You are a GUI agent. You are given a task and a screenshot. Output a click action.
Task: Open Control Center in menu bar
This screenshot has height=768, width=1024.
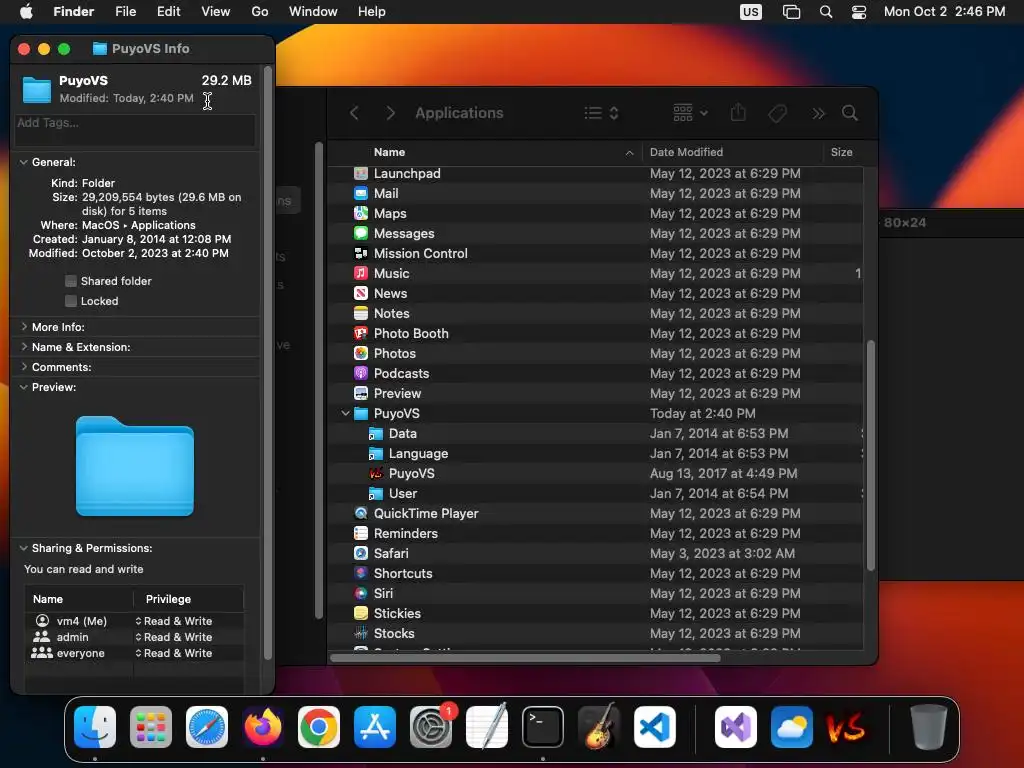coord(859,12)
